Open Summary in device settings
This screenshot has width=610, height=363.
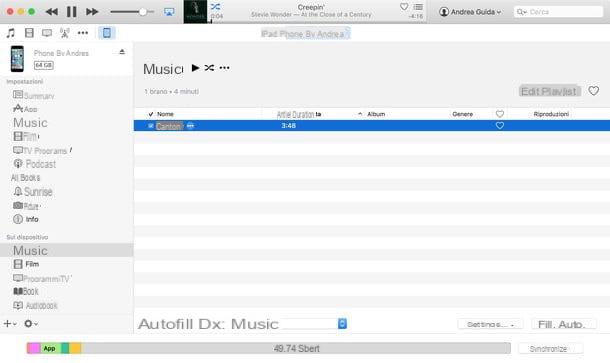point(33,95)
